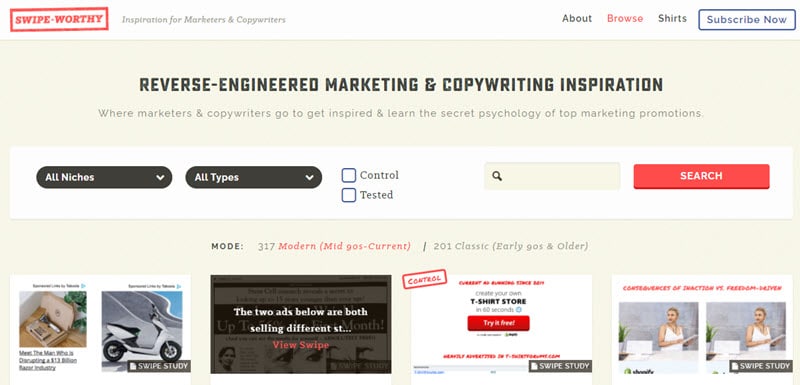Open the Shirts menu link
Viewport: 800px width, 385px height.
point(672,18)
